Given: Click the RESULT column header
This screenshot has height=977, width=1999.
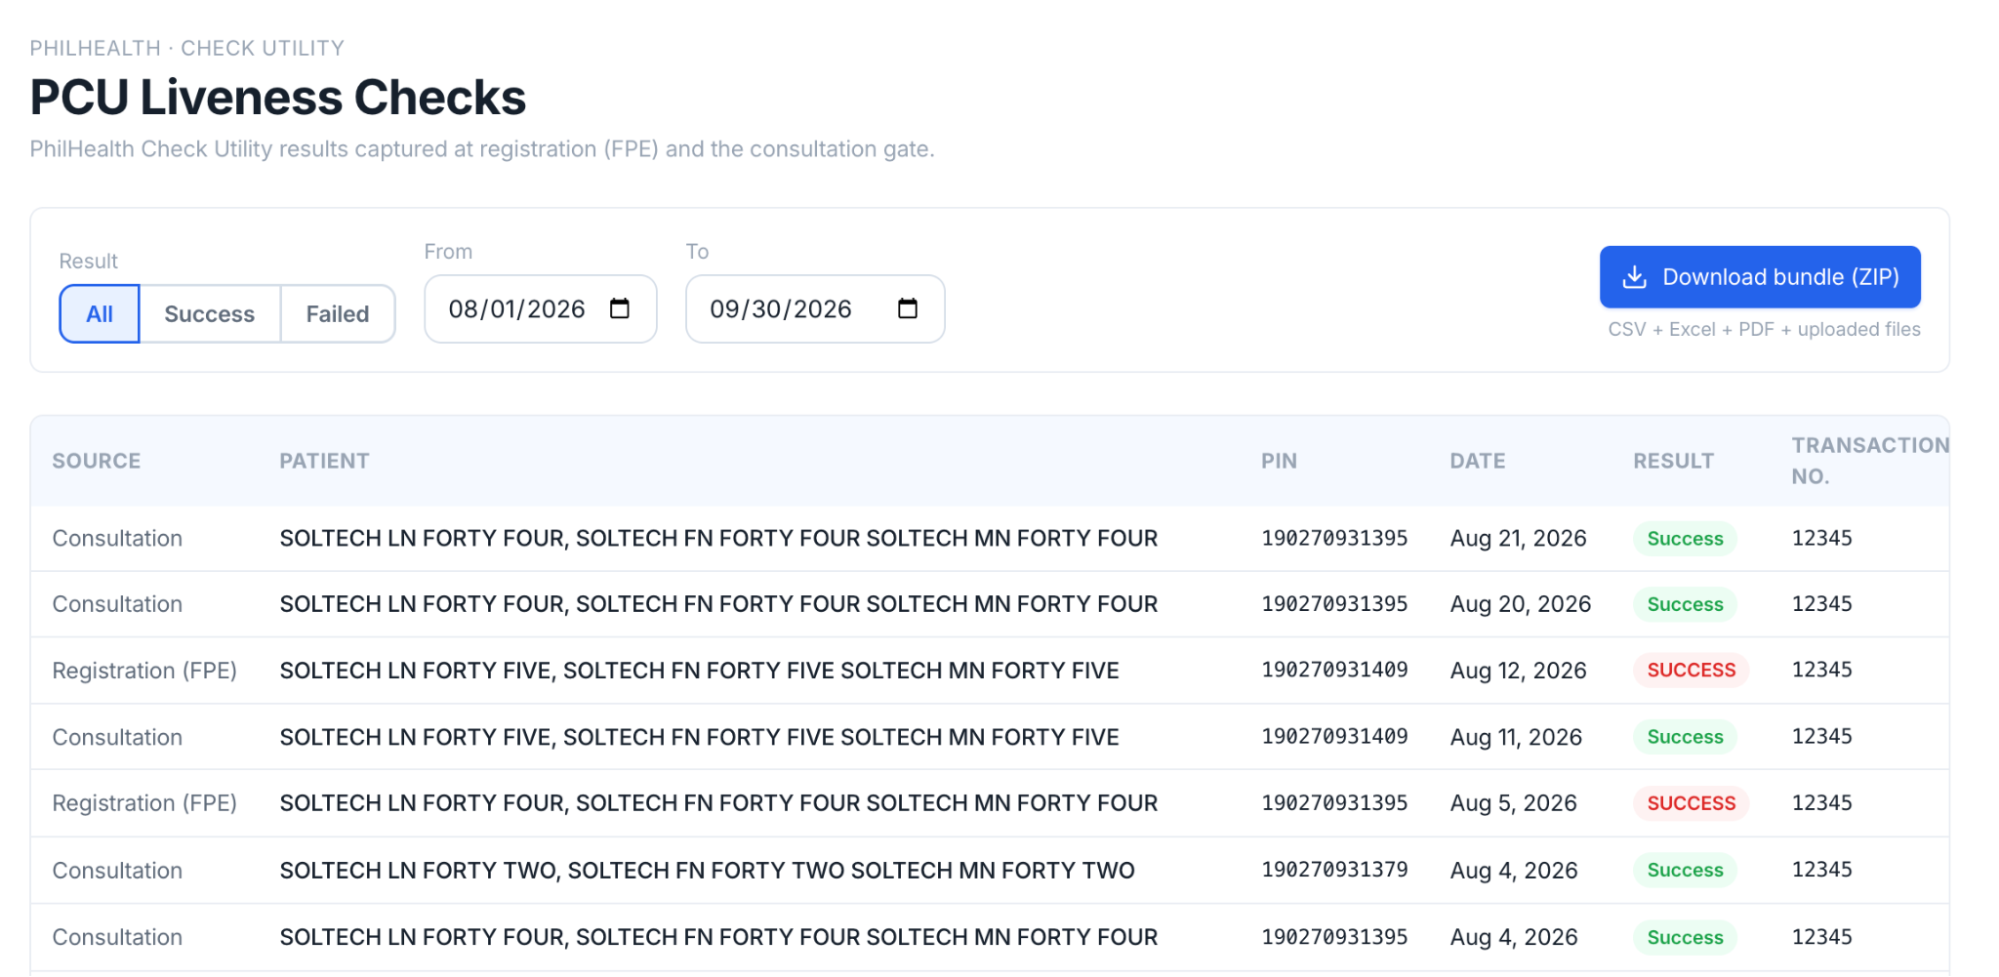Looking at the screenshot, I should 1673,461.
